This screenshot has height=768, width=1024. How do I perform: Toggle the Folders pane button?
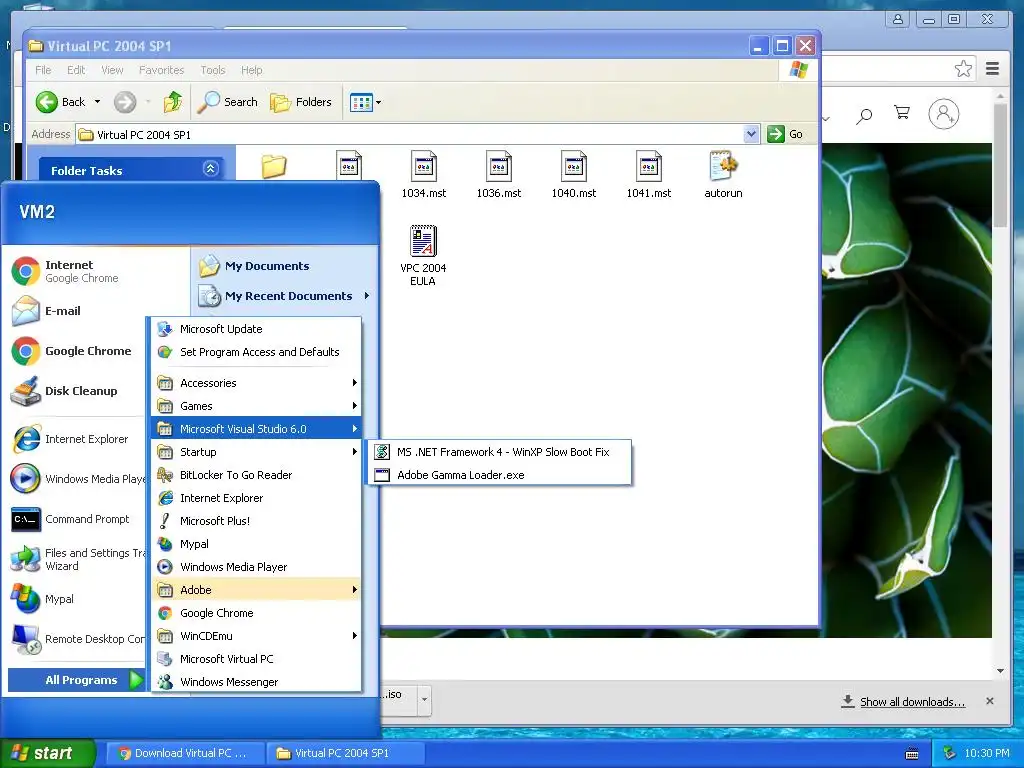(301, 102)
